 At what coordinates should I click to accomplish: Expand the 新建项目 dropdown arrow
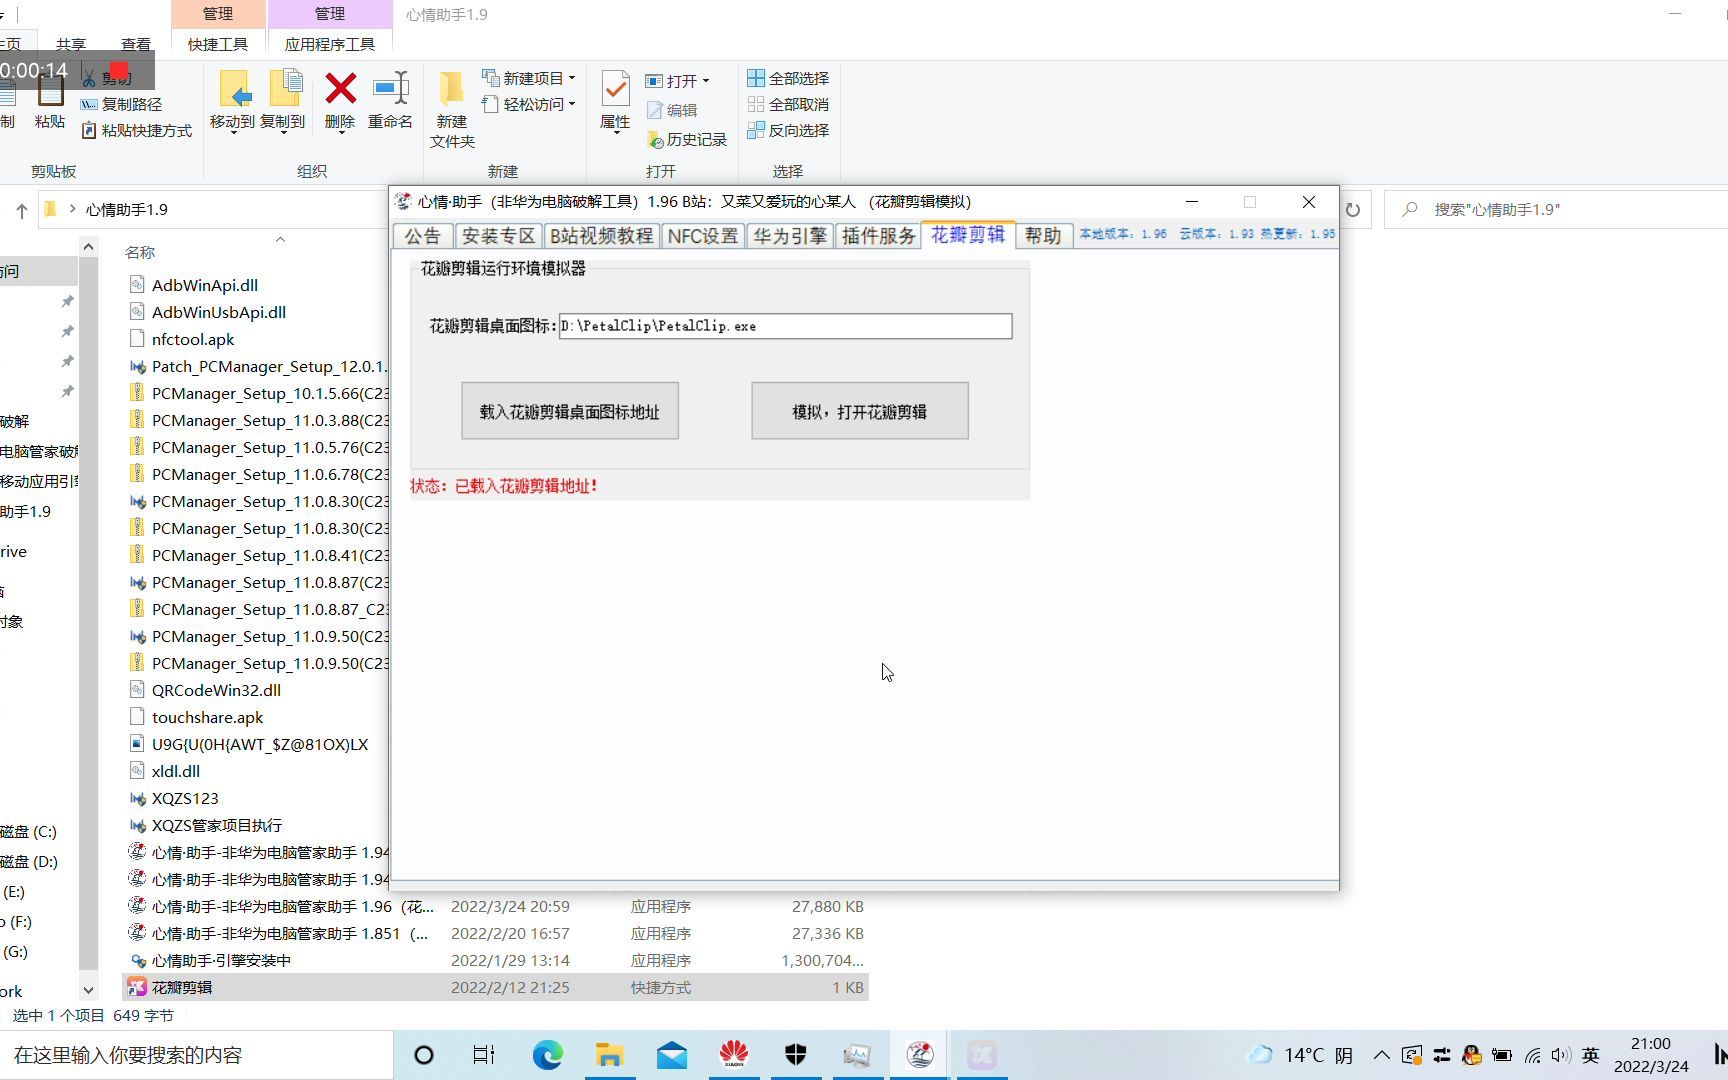click(571, 77)
